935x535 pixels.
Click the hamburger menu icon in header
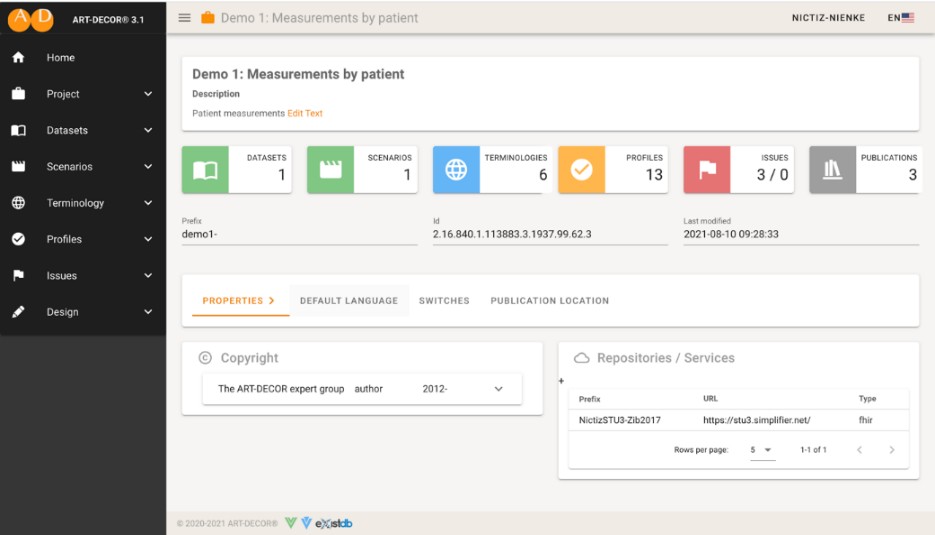(184, 18)
